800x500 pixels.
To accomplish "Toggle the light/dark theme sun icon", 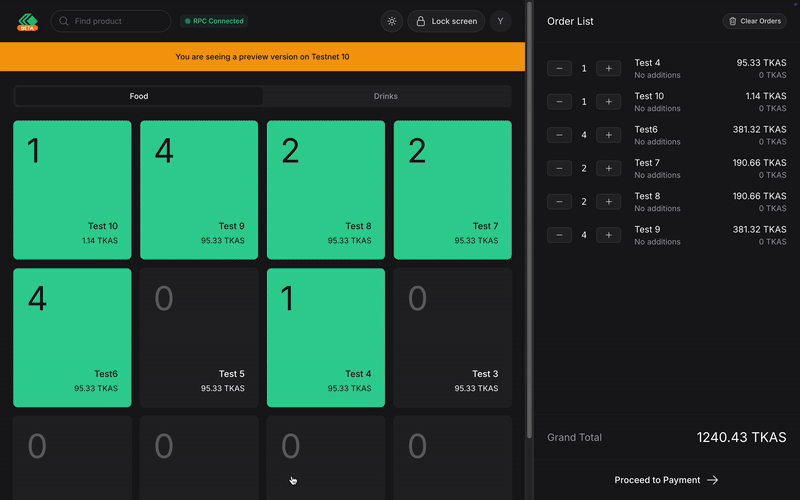I will (391, 21).
